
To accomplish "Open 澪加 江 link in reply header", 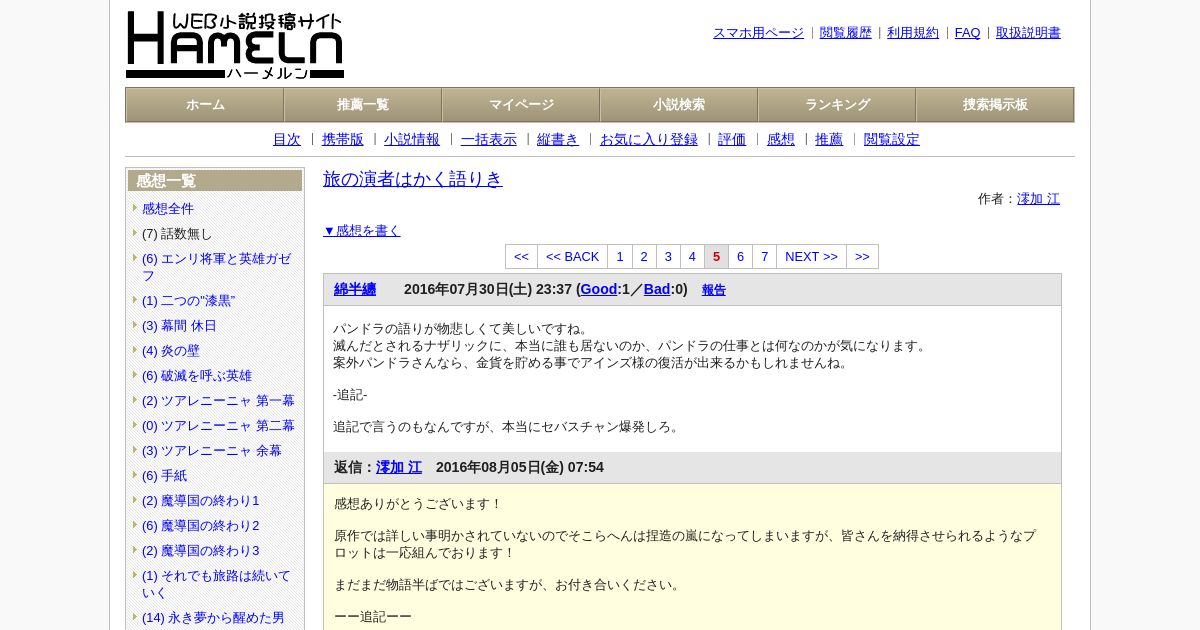I will pos(399,468).
